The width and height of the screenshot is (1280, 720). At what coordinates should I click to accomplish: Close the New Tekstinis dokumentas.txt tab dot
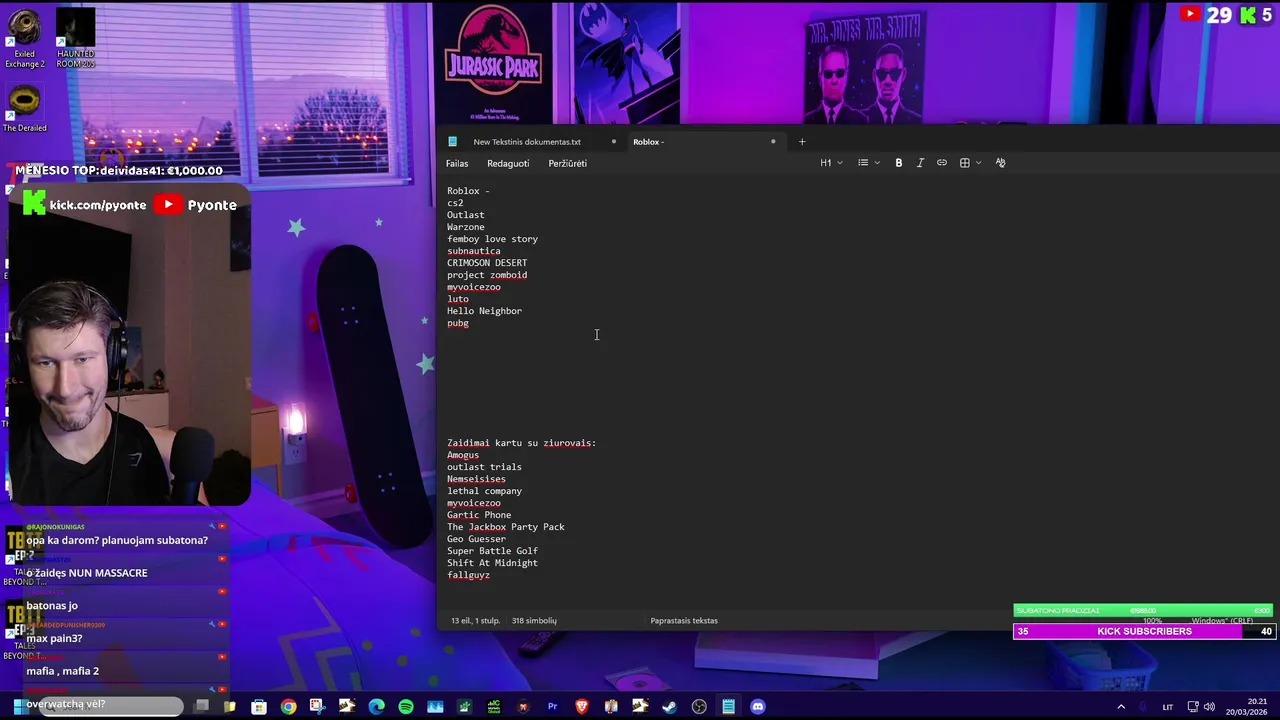[x=613, y=142]
